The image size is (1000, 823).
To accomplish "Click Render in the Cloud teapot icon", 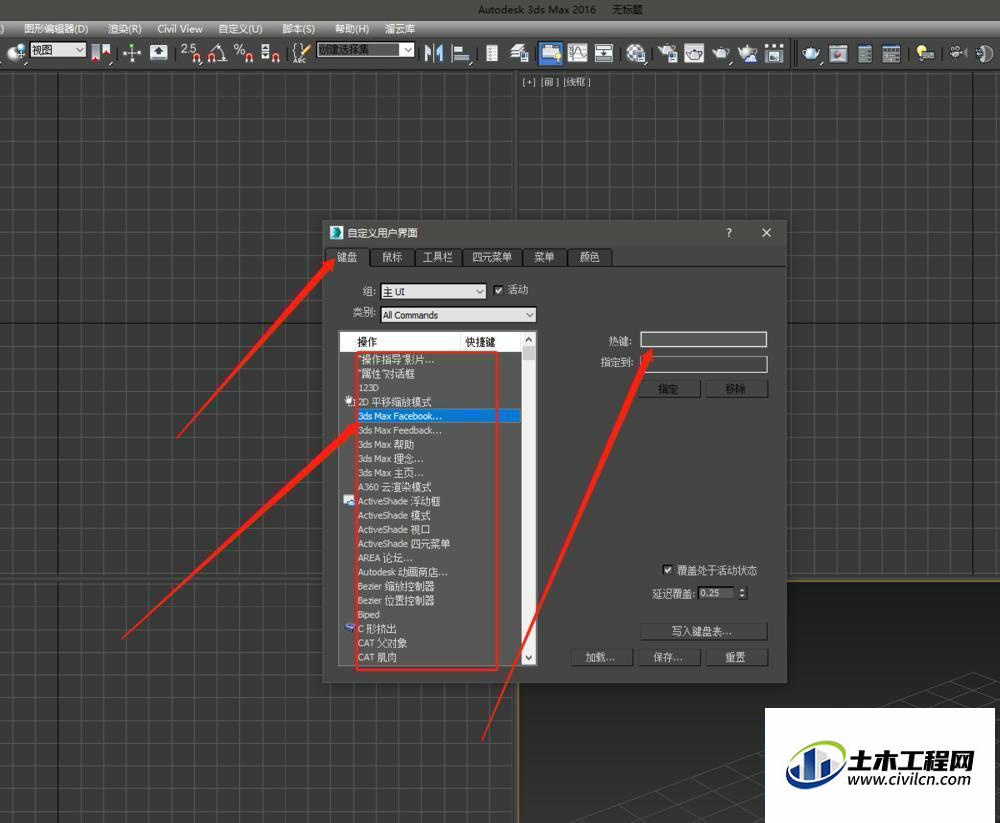I will 747,52.
